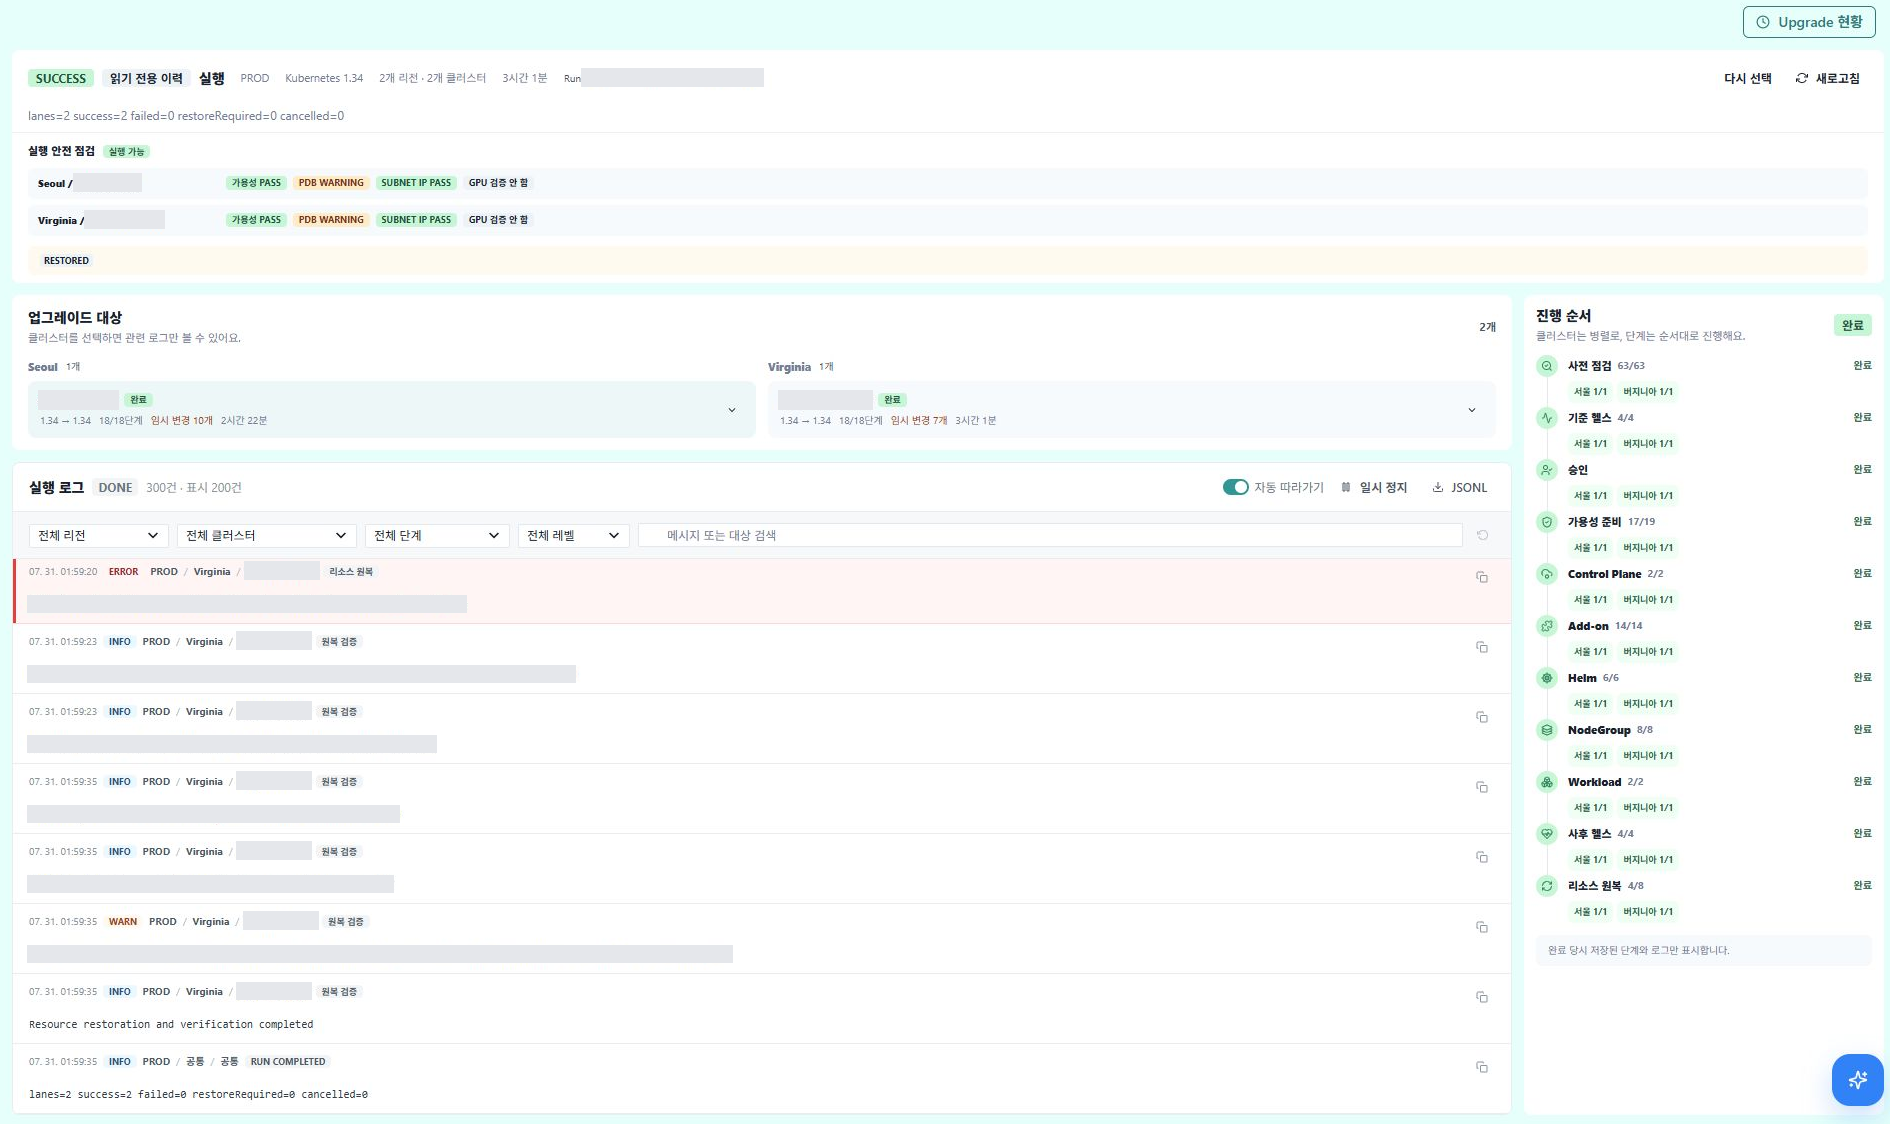
Task: Click the 가용성 준비 shield icon
Action: pos(1547,522)
